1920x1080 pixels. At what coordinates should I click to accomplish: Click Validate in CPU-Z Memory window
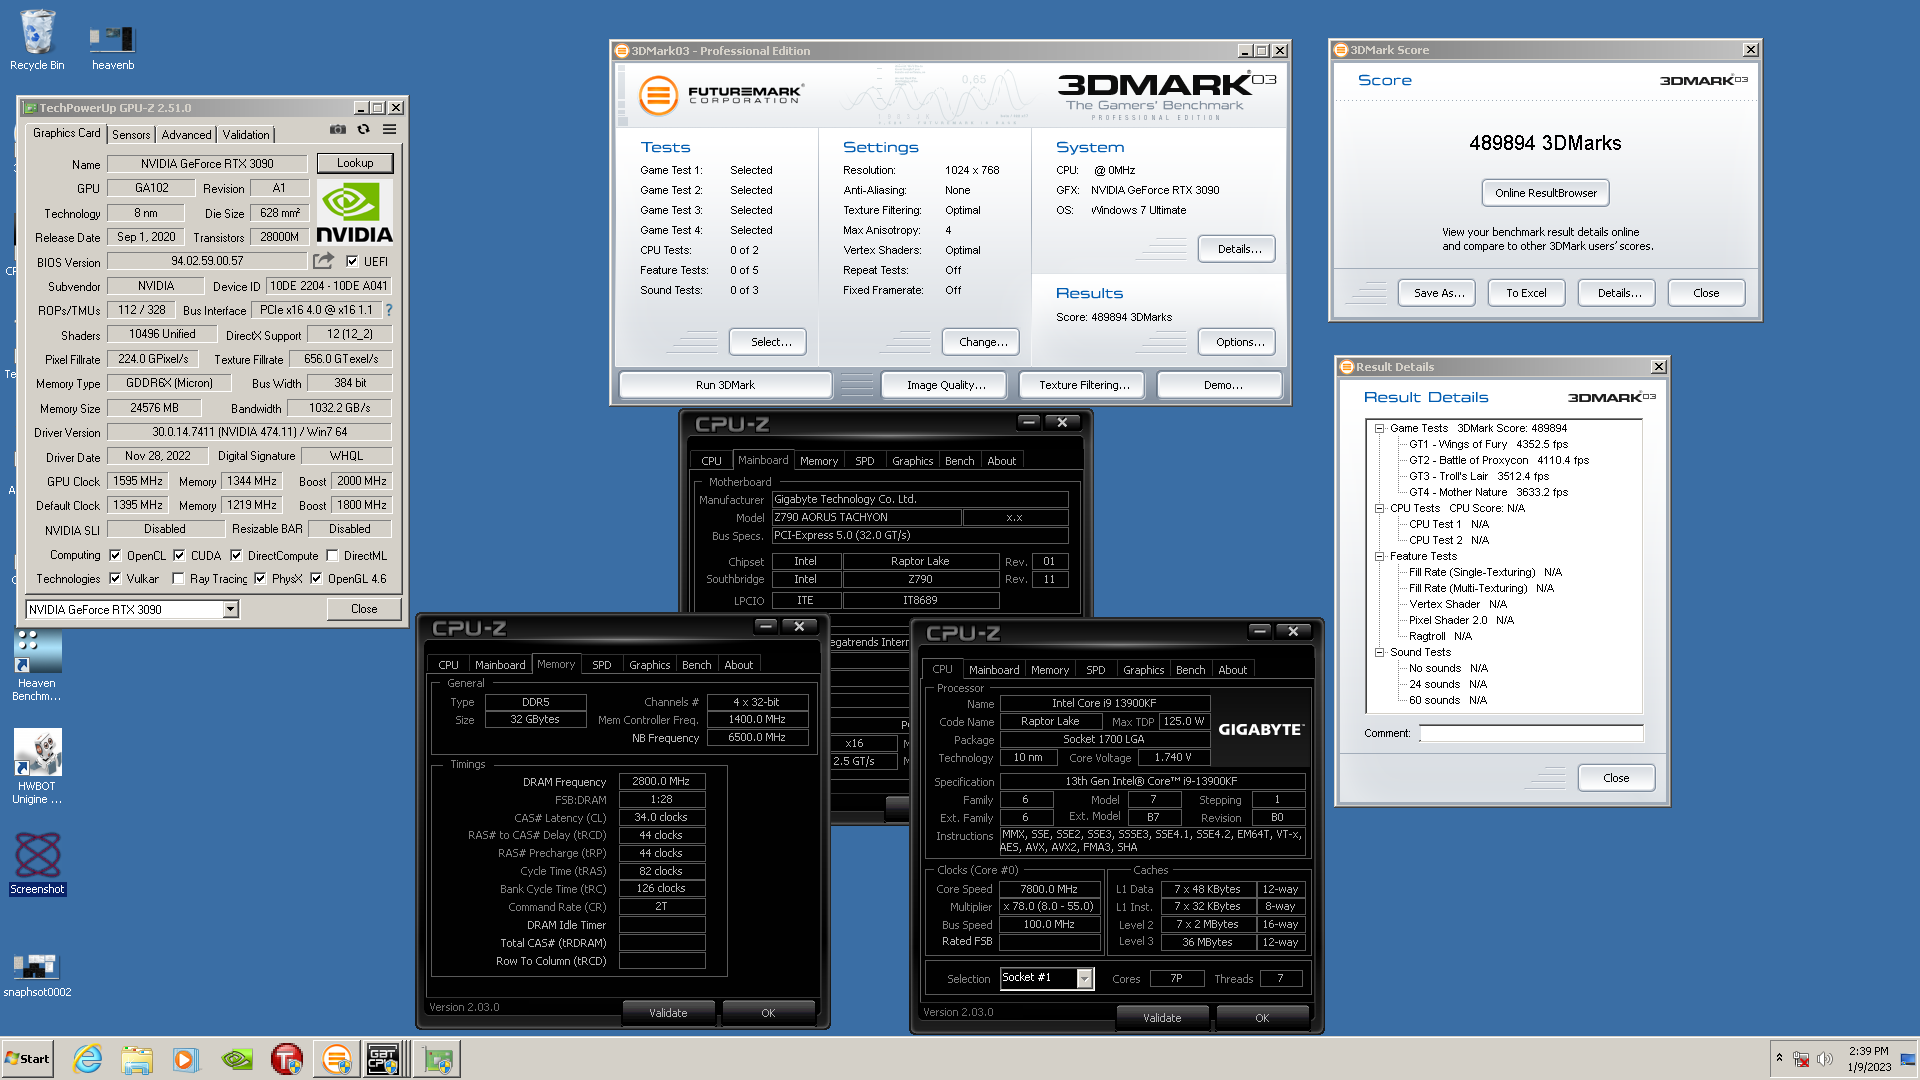pyautogui.click(x=668, y=1013)
